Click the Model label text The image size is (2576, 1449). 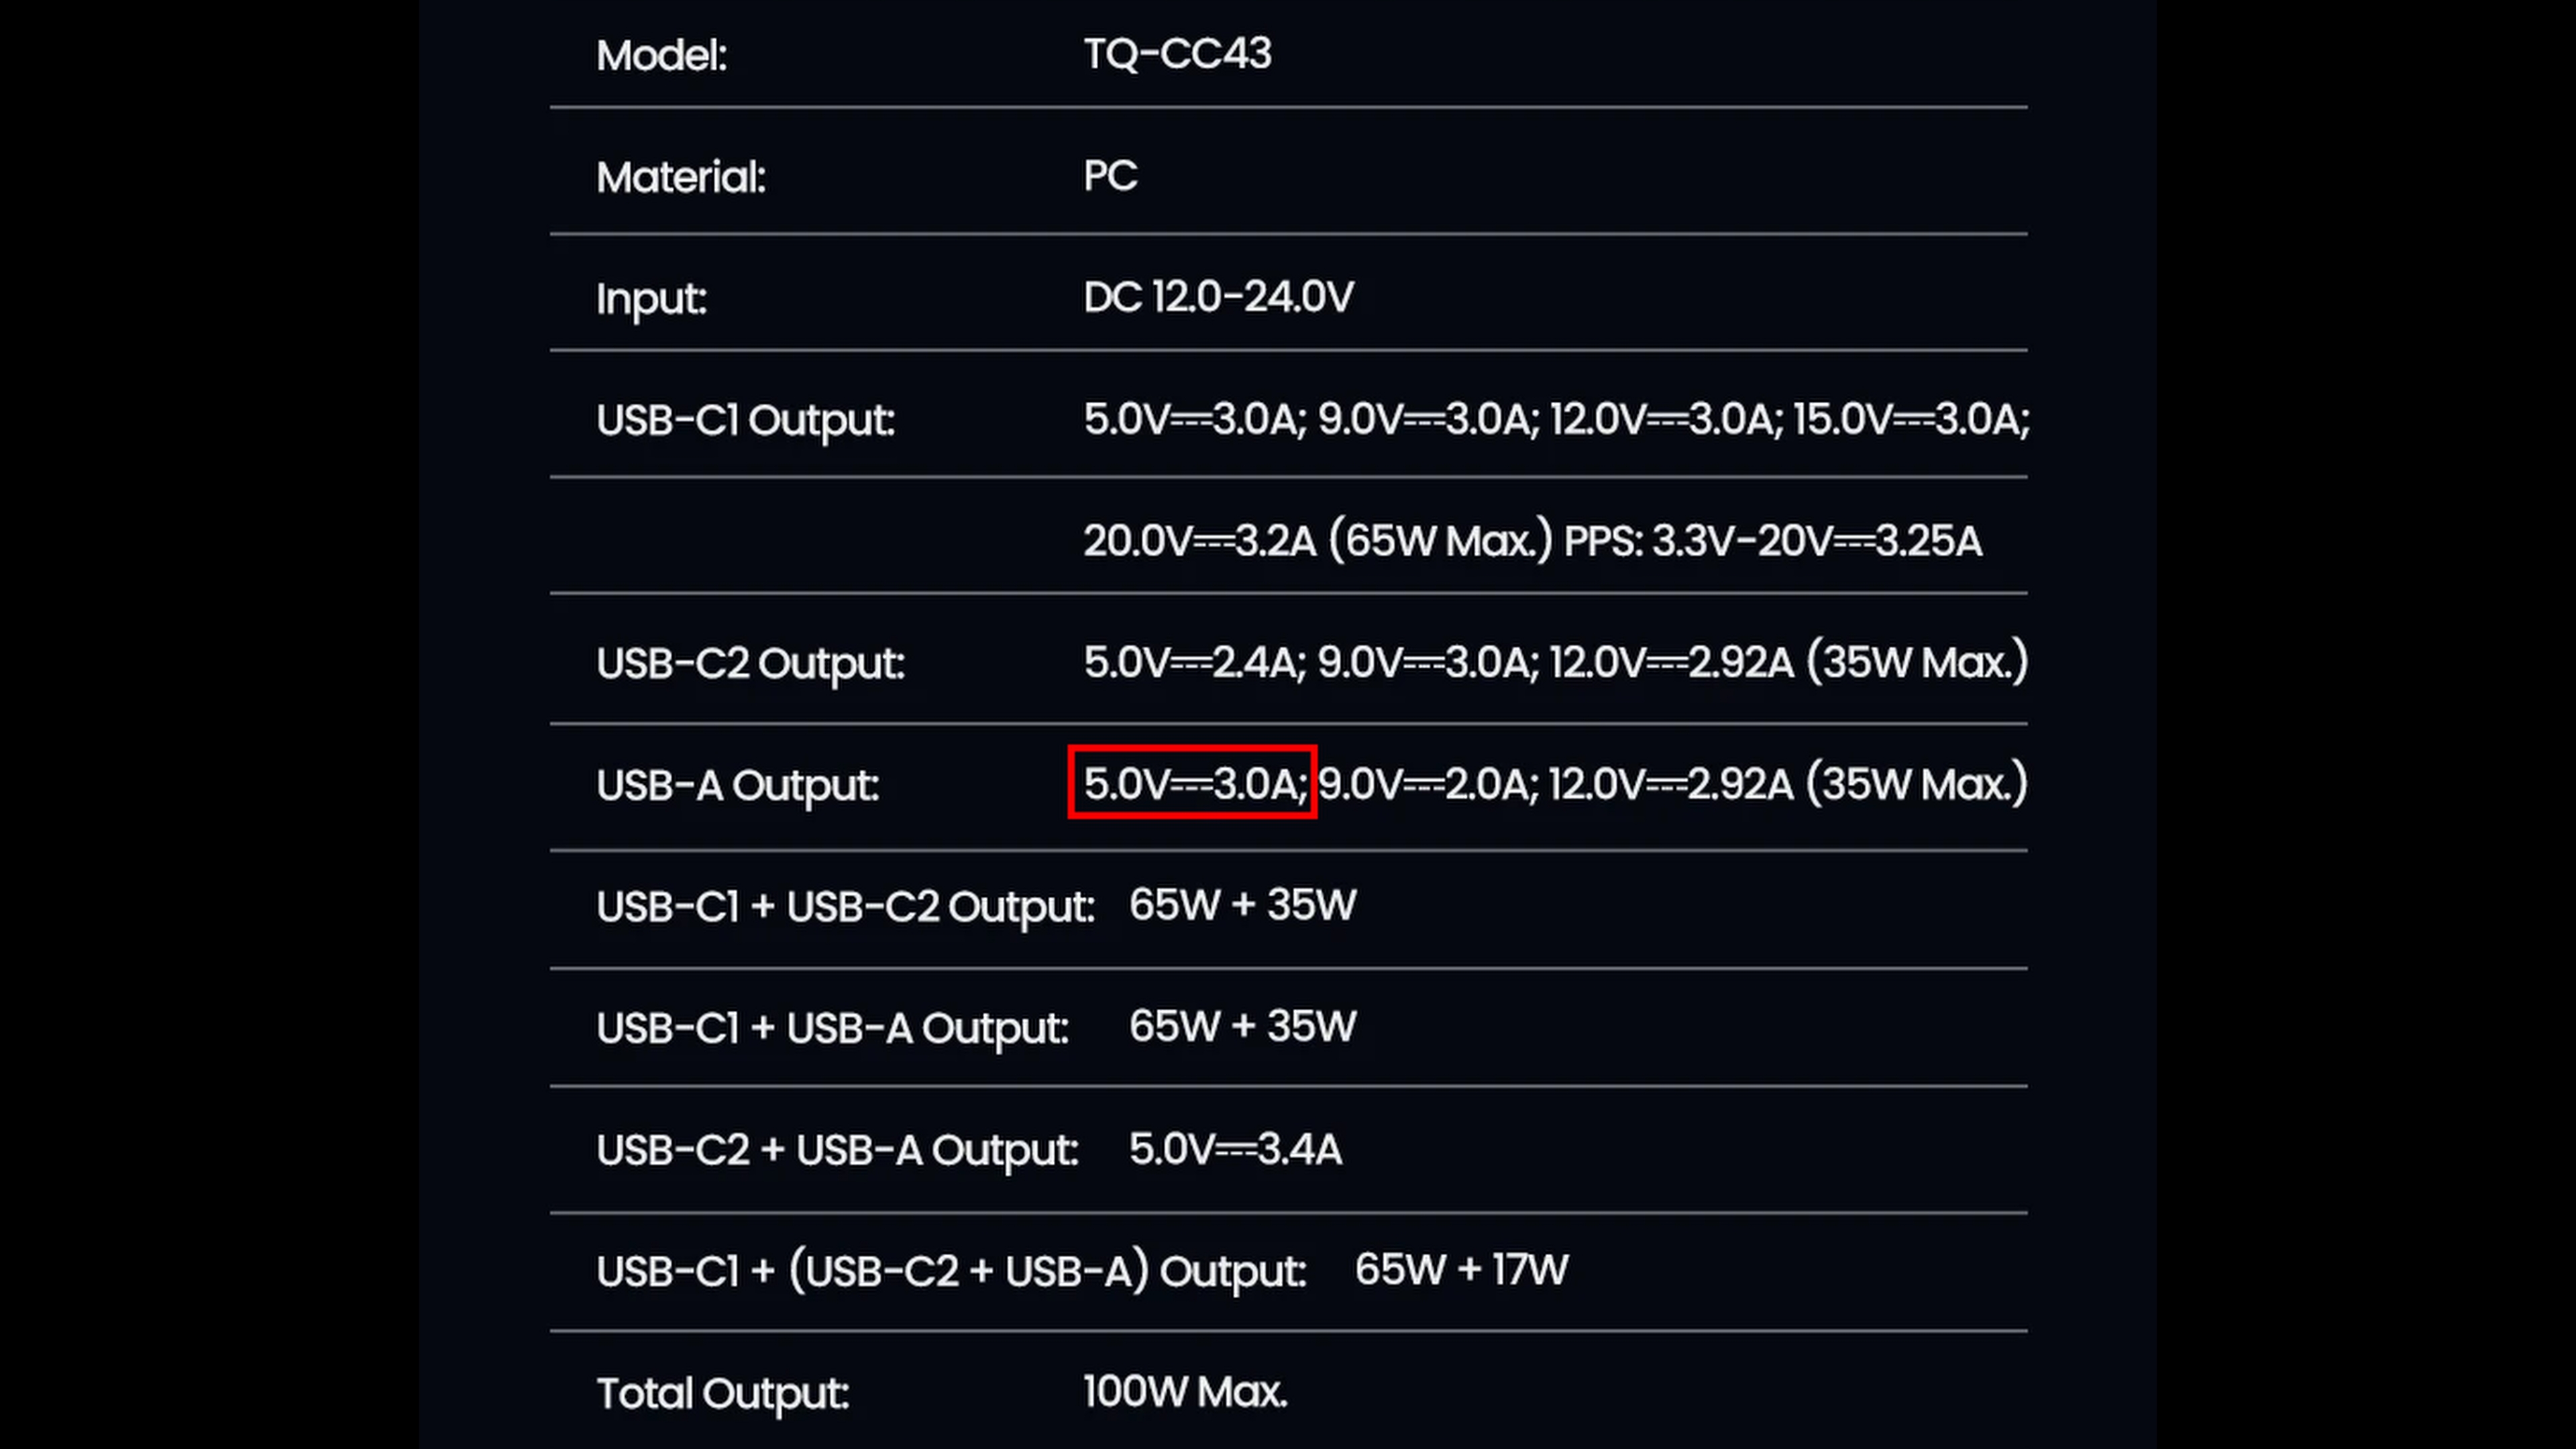(x=661, y=55)
